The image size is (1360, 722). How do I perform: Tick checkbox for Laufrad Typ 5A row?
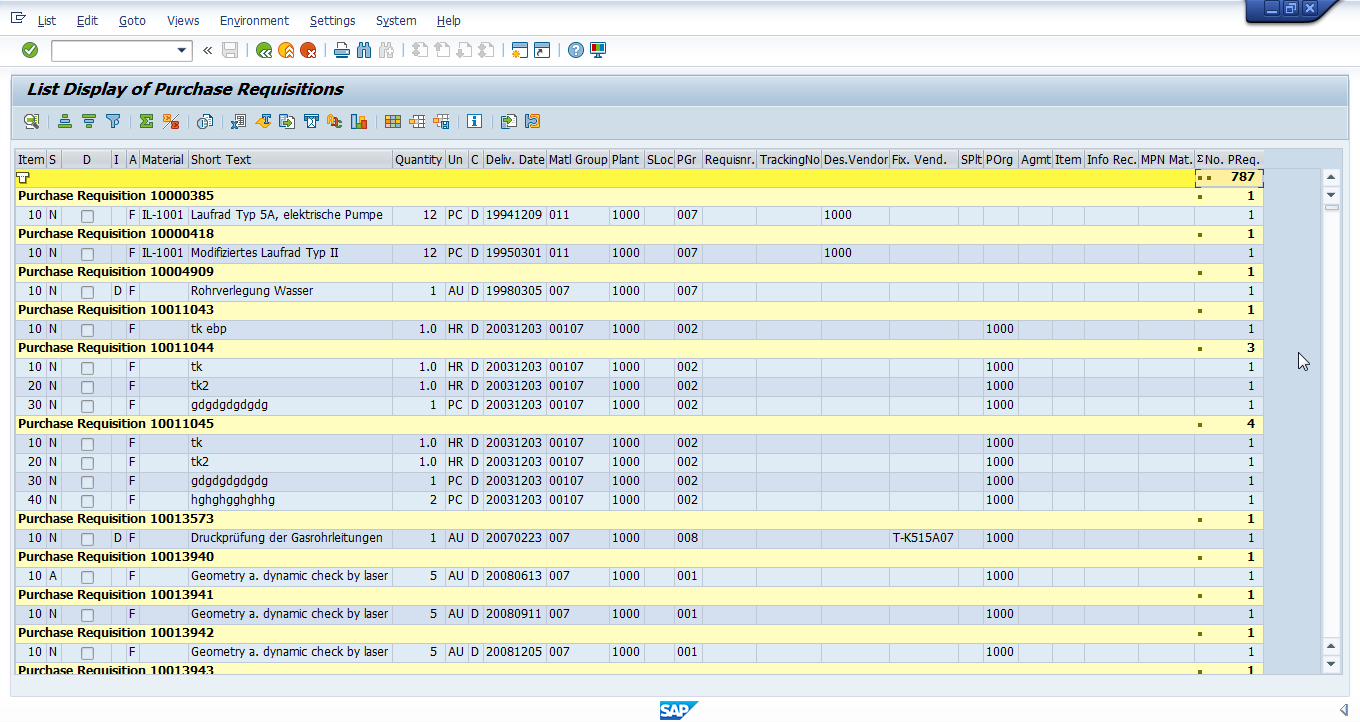[87, 216]
